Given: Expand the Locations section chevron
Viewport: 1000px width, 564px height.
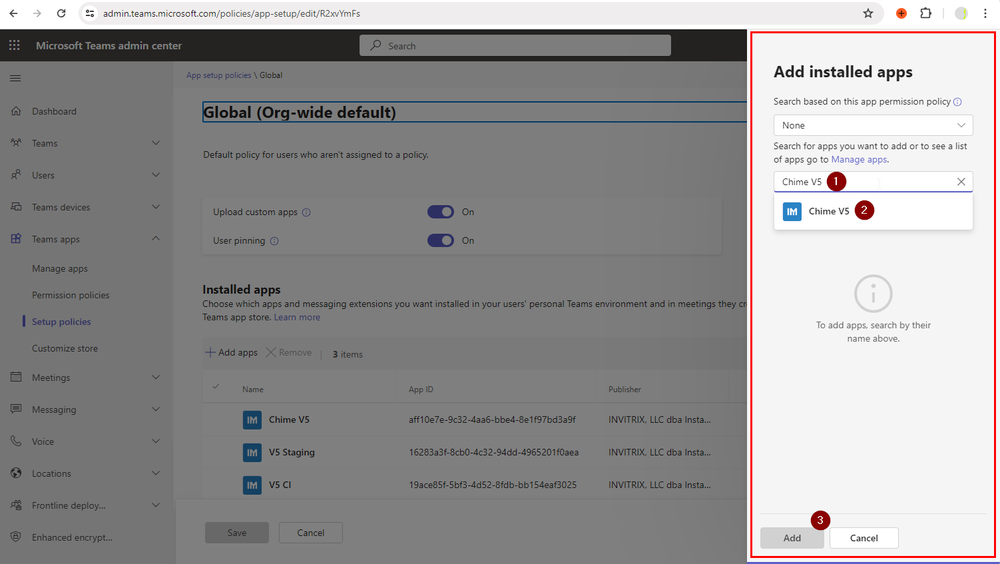Looking at the screenshot, I should [156, 473].
